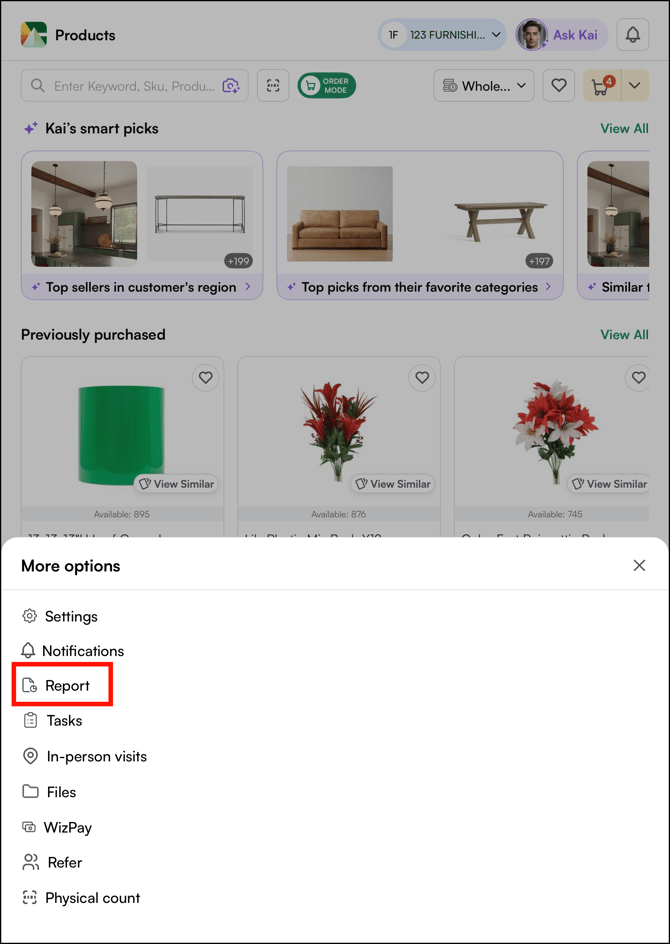Close the More options panel

coord(639,566)
